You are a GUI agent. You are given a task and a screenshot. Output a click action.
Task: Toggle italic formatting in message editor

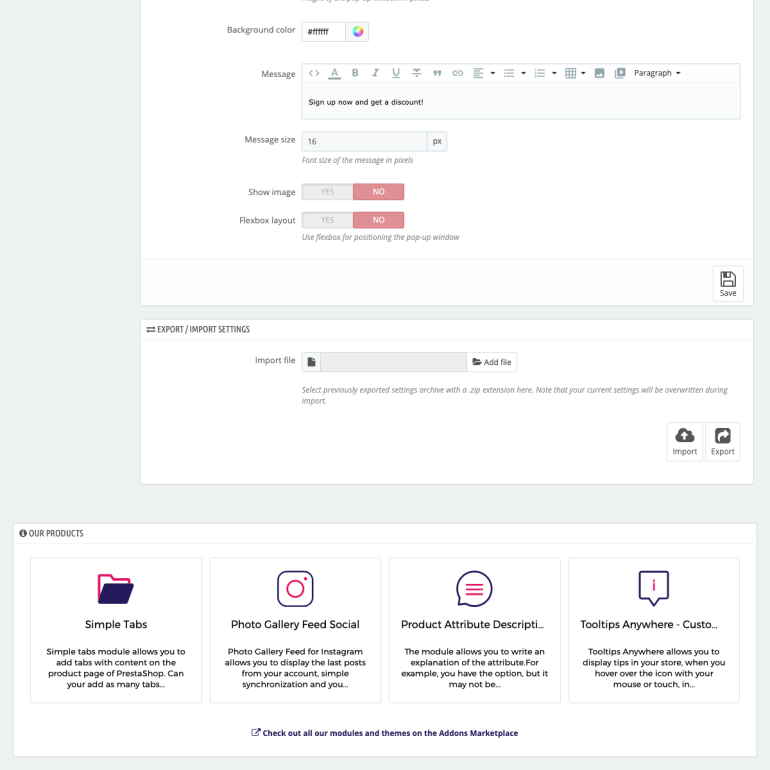click(x=376, y=73)
